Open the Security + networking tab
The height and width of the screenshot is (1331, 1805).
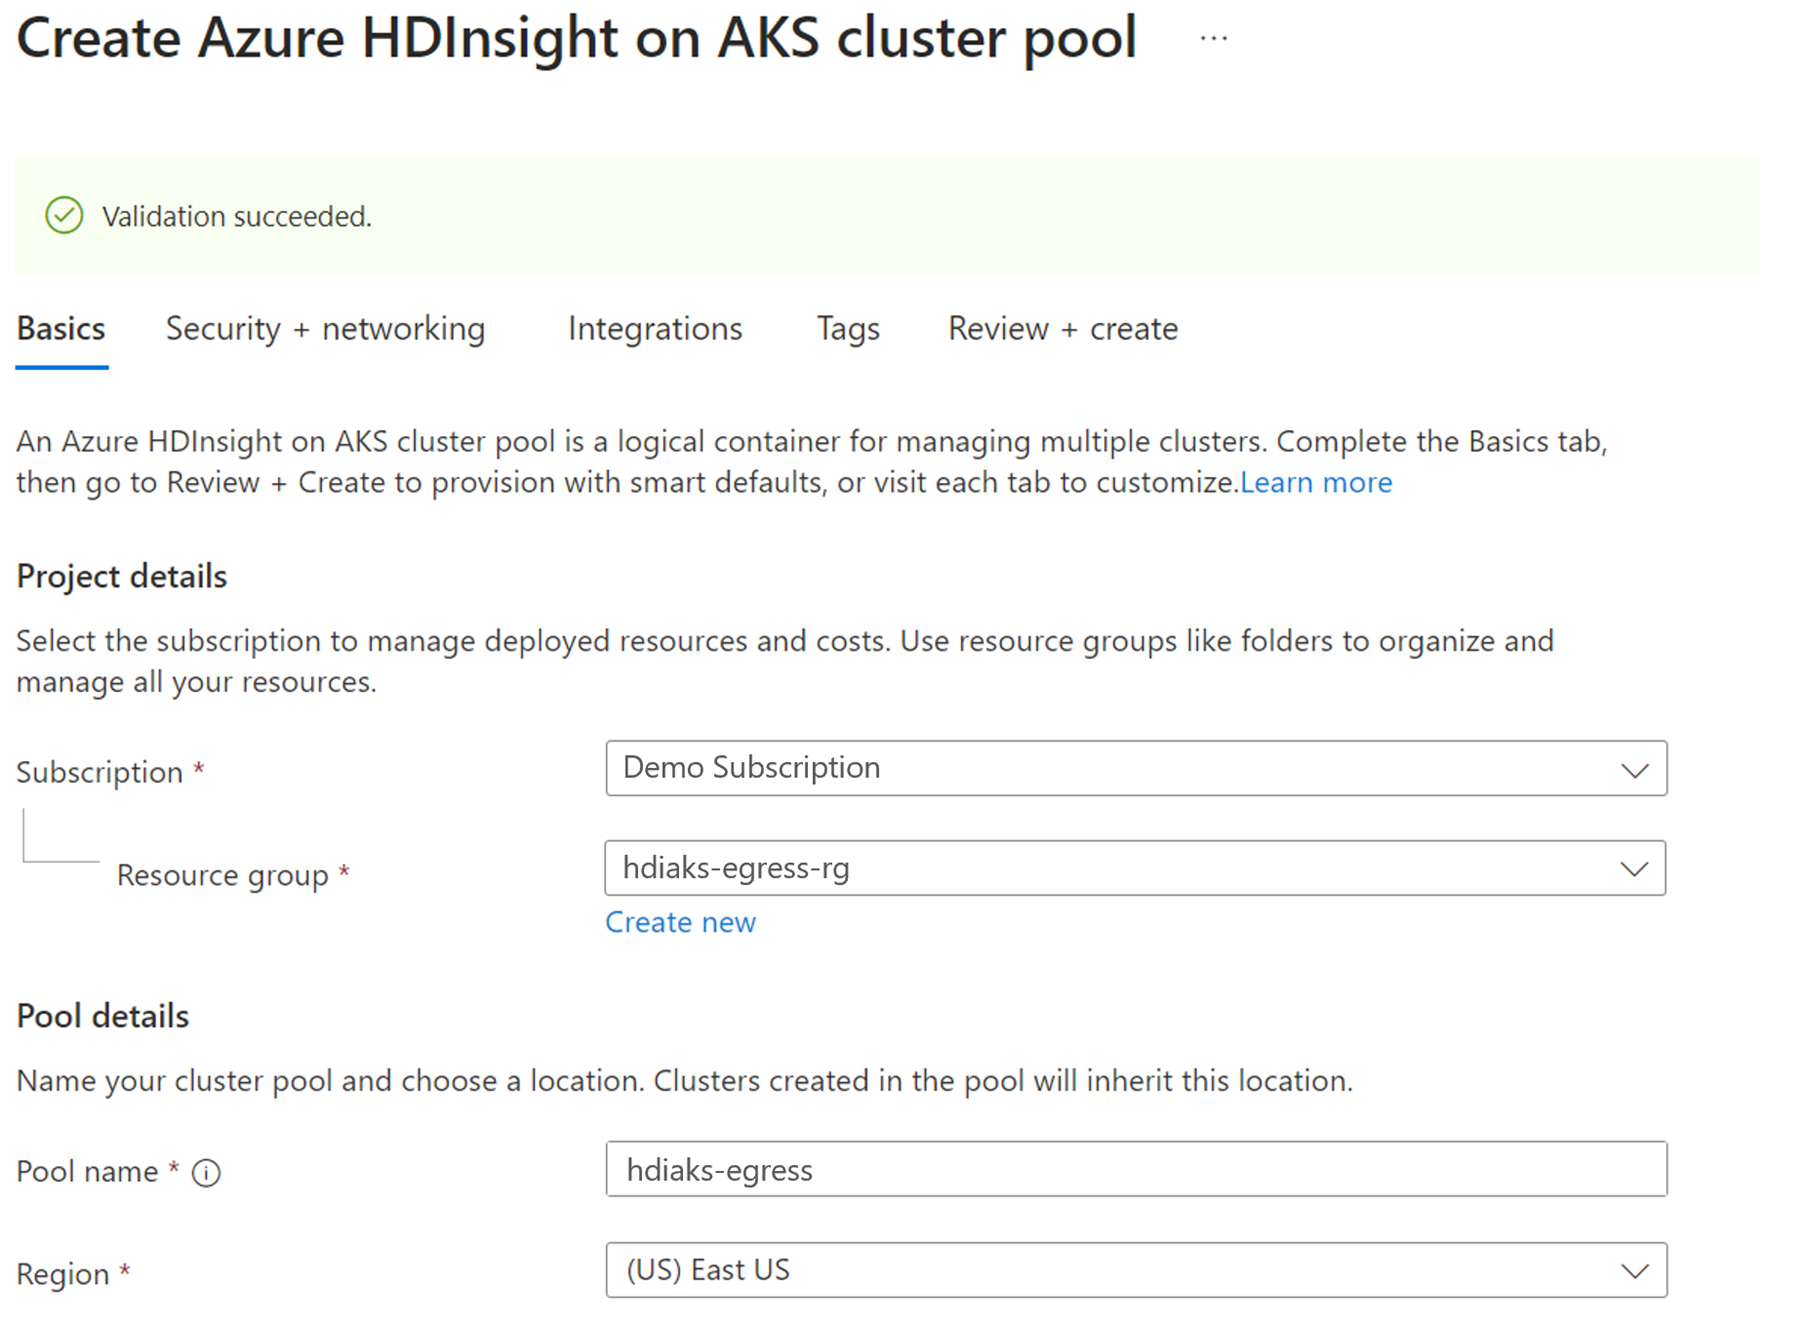[x=325, y=329]
